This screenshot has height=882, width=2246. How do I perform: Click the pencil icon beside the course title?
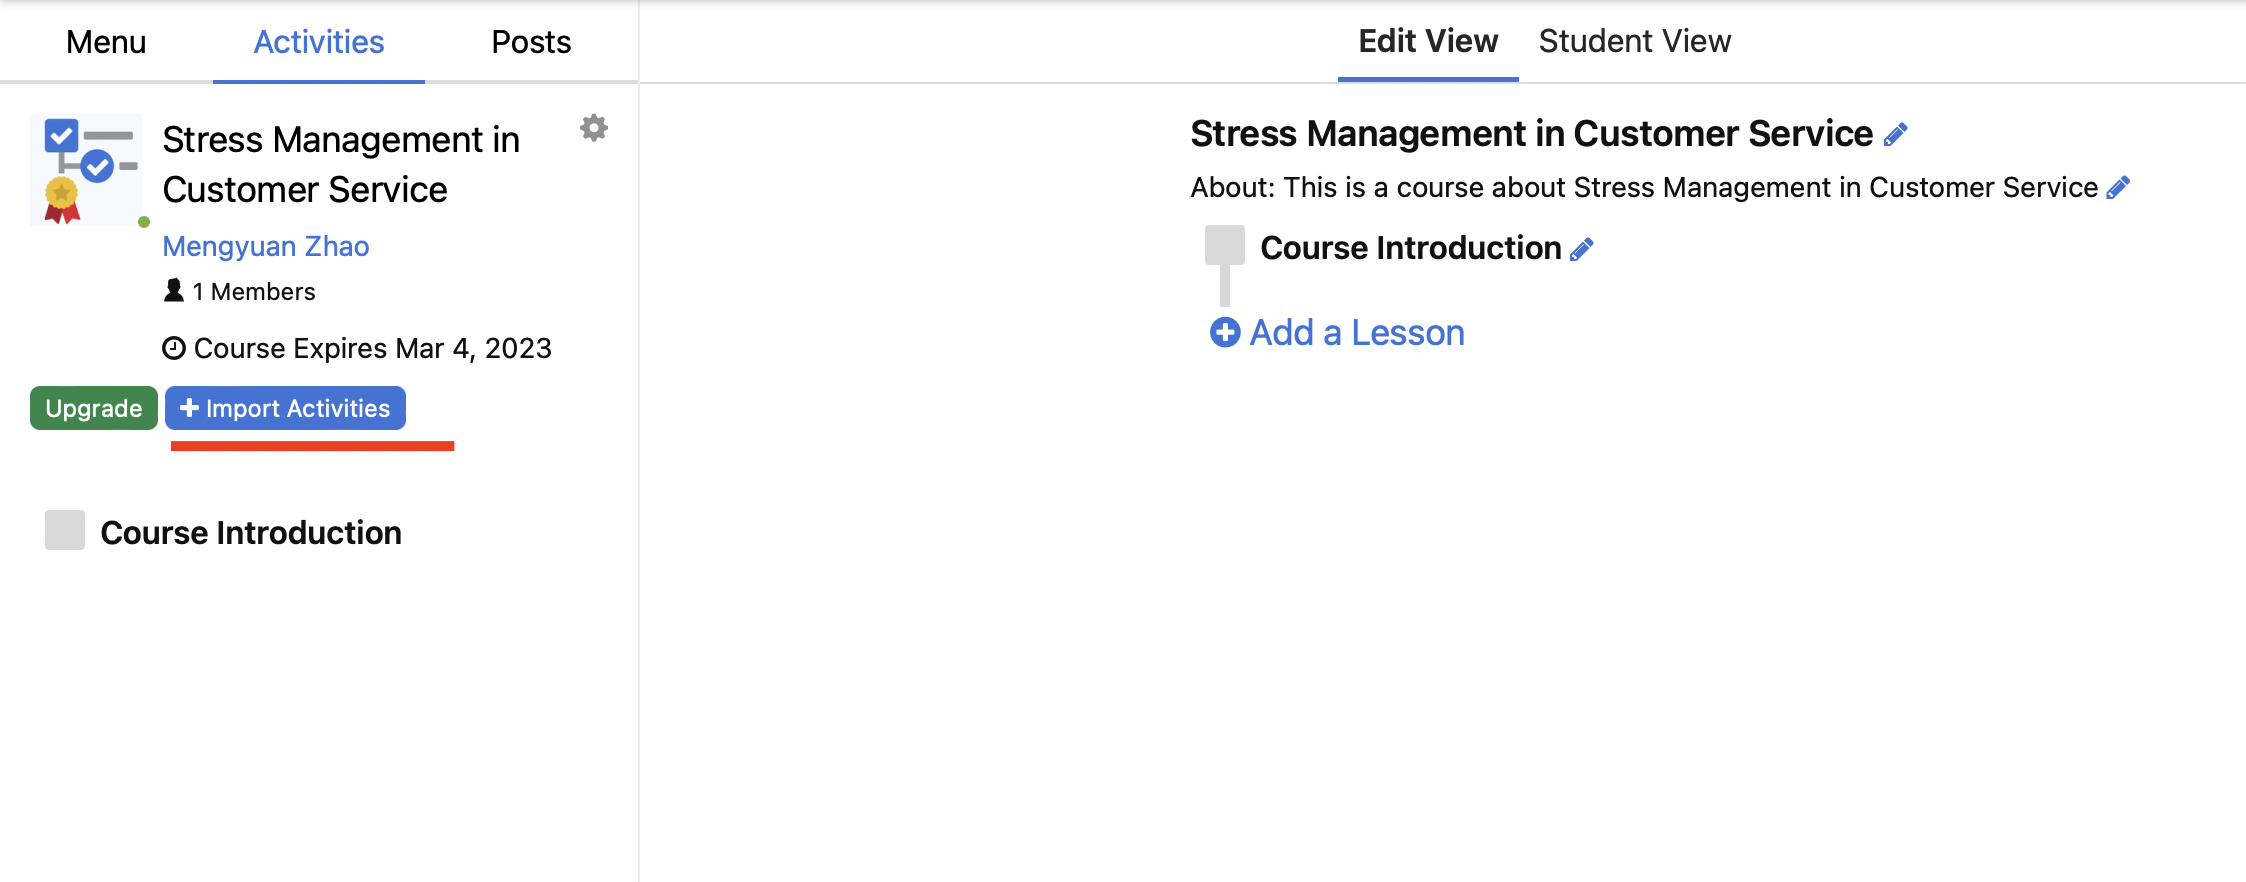point(1895,134)
